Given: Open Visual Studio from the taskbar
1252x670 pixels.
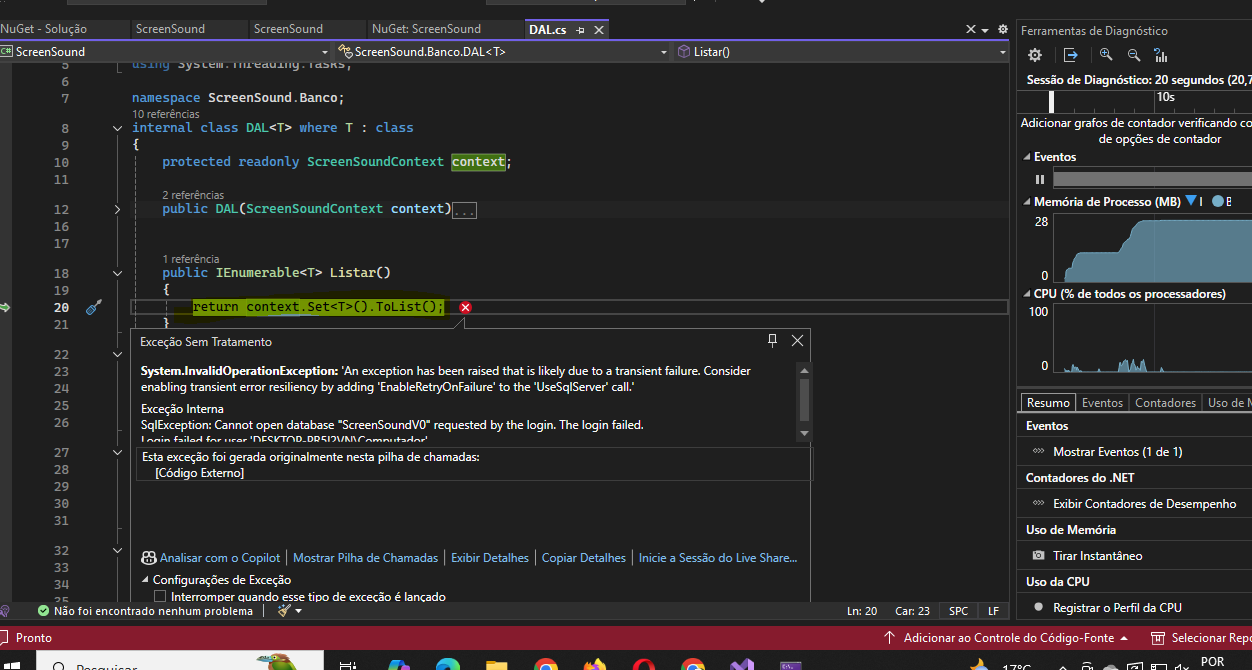Looking at the screenshot, I should pos(741,664).
